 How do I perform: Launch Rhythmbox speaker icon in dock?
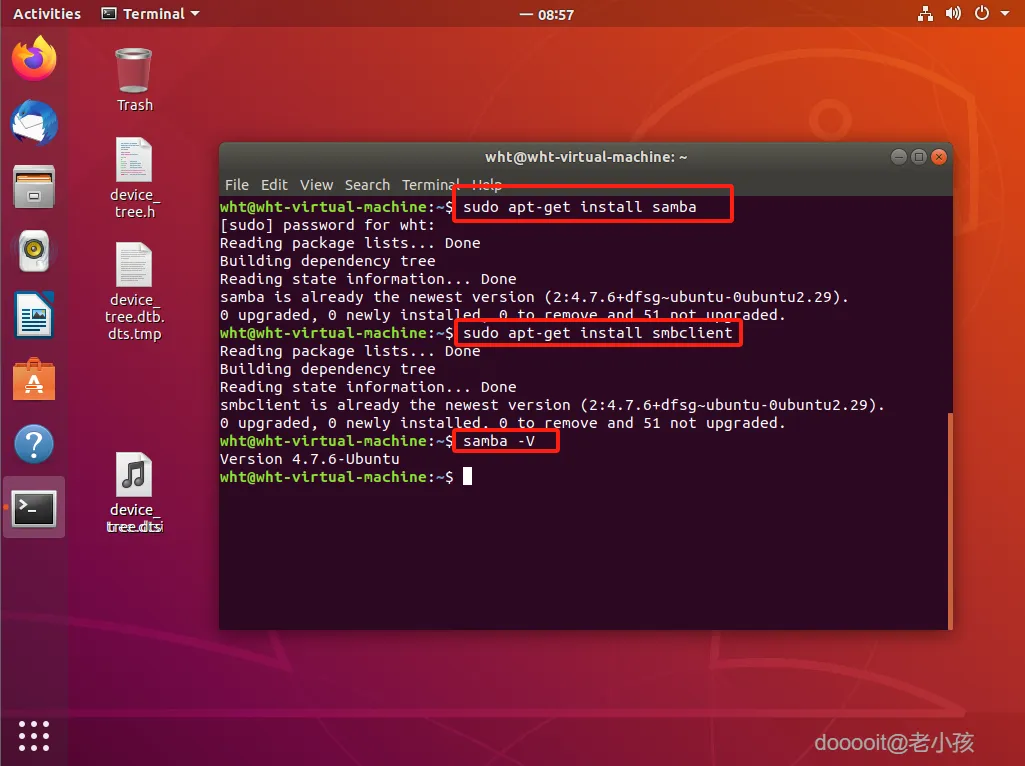coord(34,250)
